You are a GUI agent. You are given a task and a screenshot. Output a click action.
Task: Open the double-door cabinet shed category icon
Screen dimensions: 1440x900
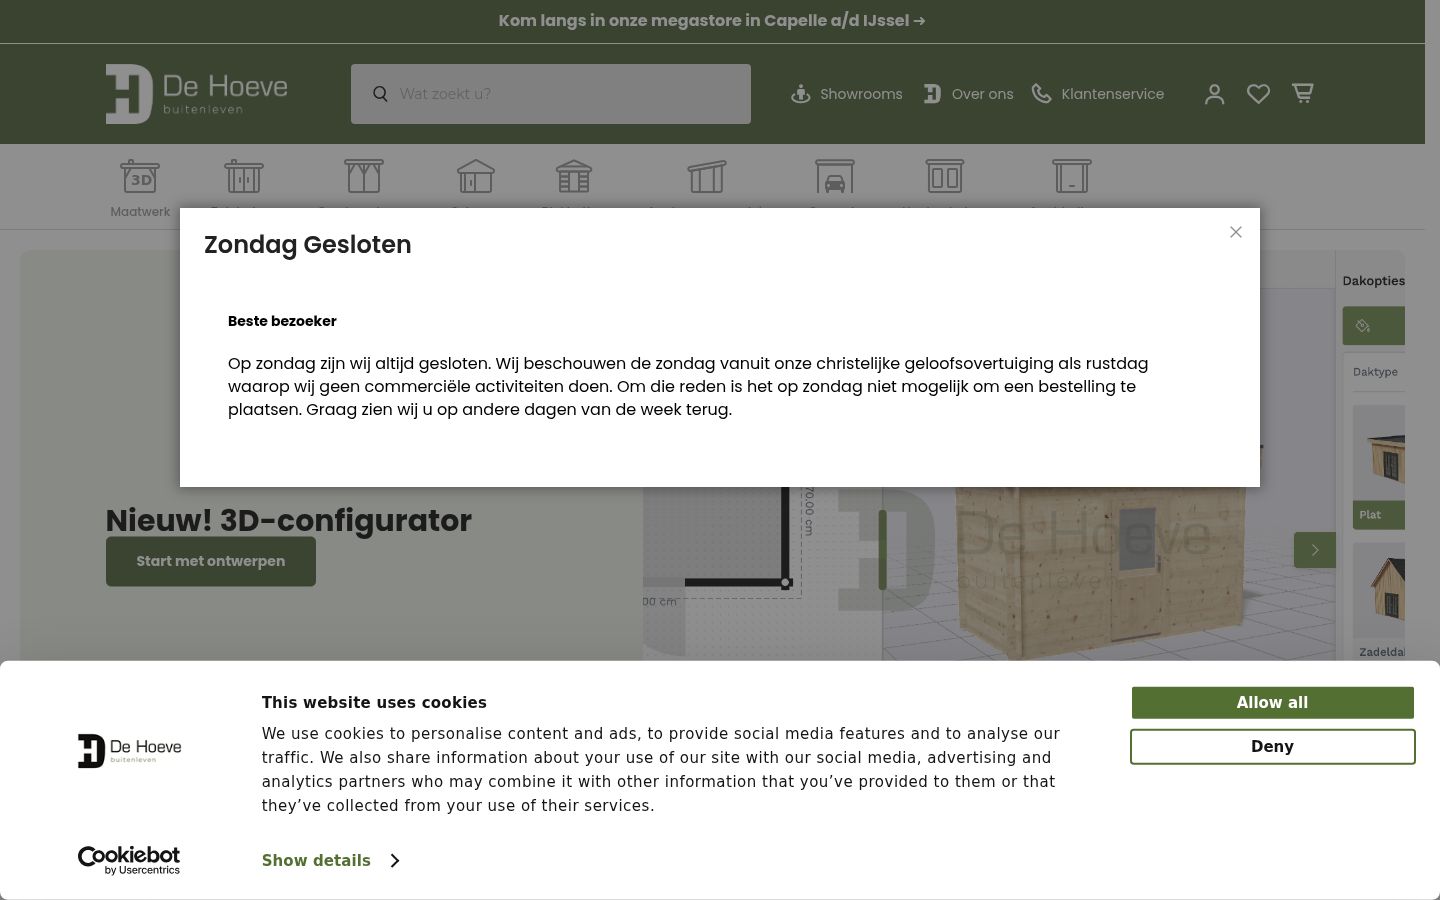coord(244,176)
